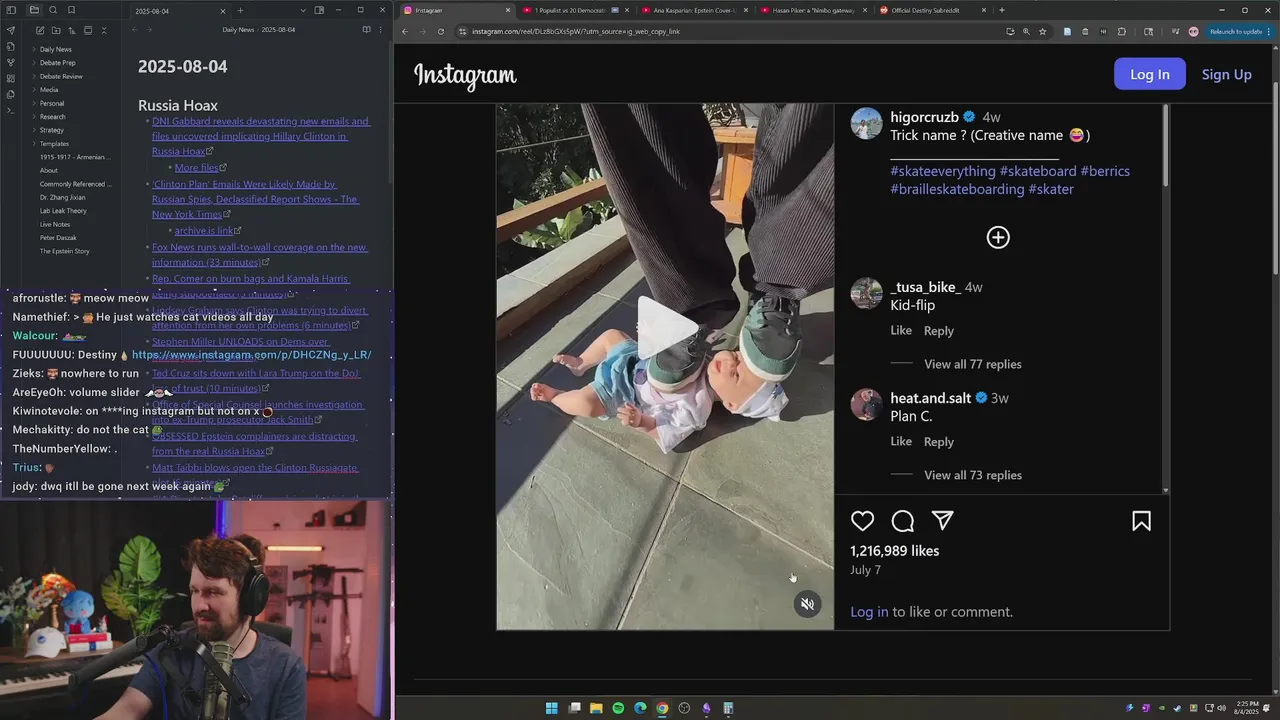Click Daily News breadcrumb in note header
Screen dimensions: 1280x720
(238, 30)
